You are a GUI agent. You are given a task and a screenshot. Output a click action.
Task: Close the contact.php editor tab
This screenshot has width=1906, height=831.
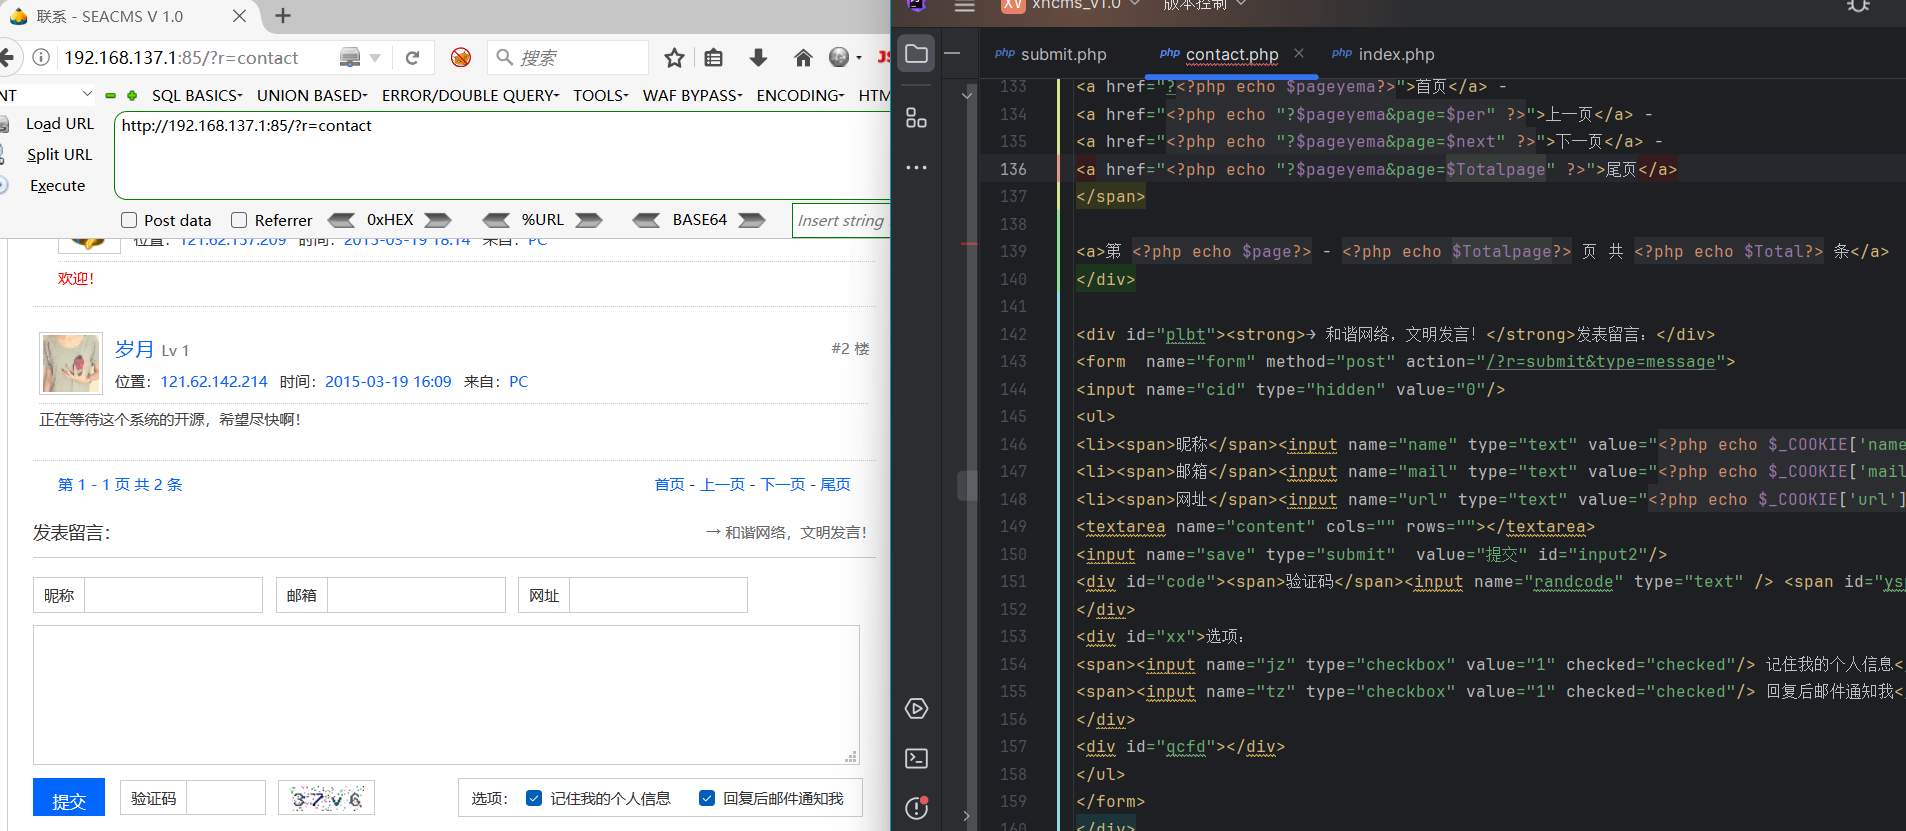(x=1298, y=53)
